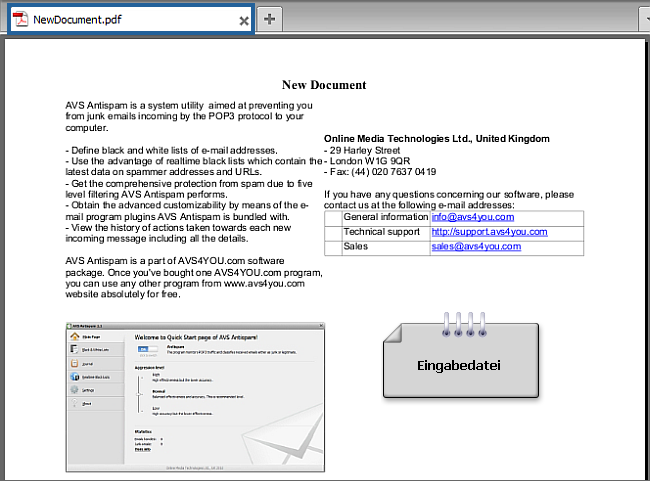Click the Welcome to Quick Start heading in screenshot
Viewport: 650px width, 481px height.
pyautogui.click(x=196, y=338)
